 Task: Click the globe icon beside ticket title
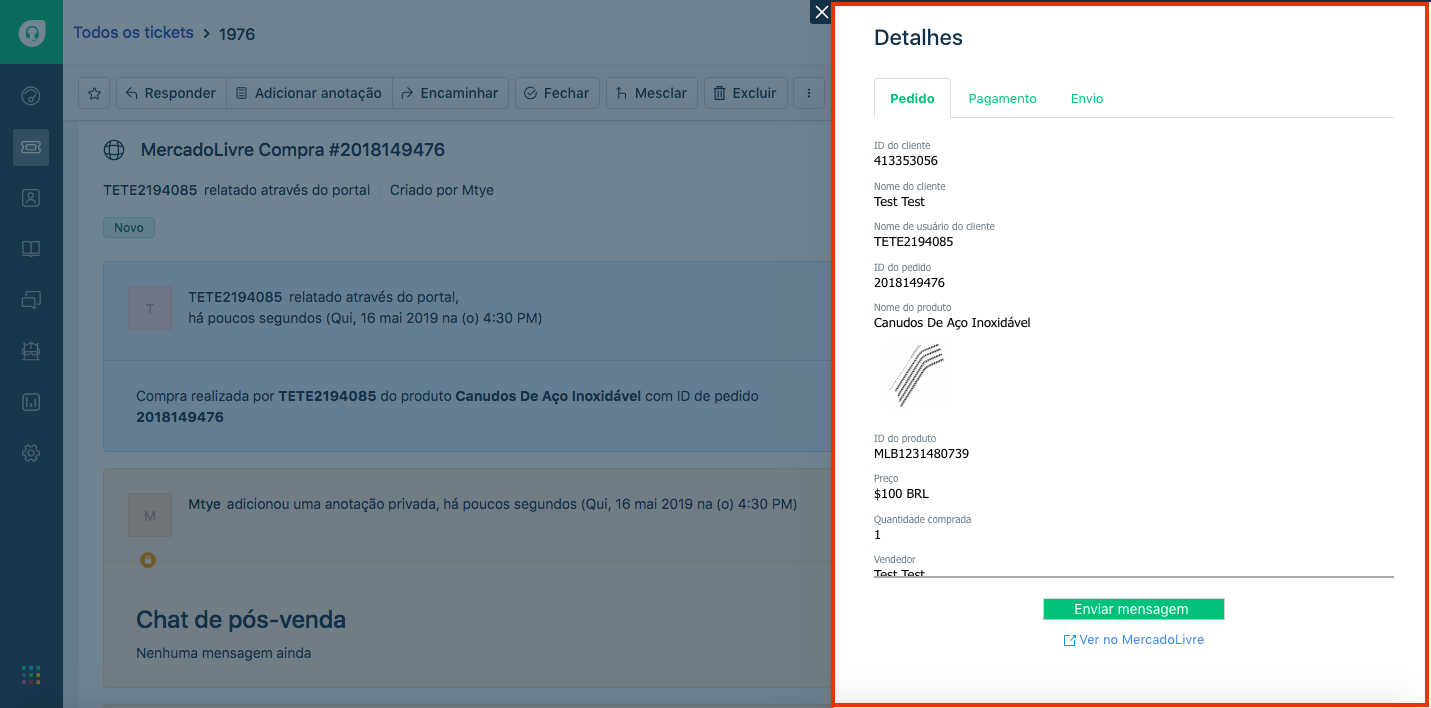pyautogui.click(x=114, y=150)
